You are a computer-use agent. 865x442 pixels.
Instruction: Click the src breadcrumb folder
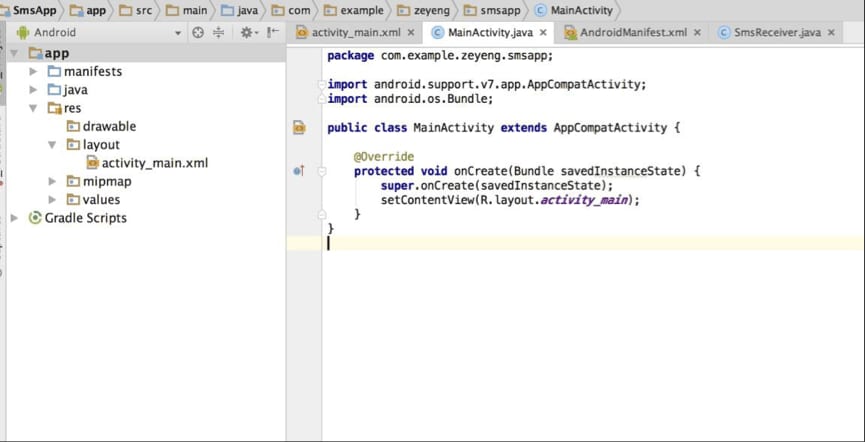136,10
